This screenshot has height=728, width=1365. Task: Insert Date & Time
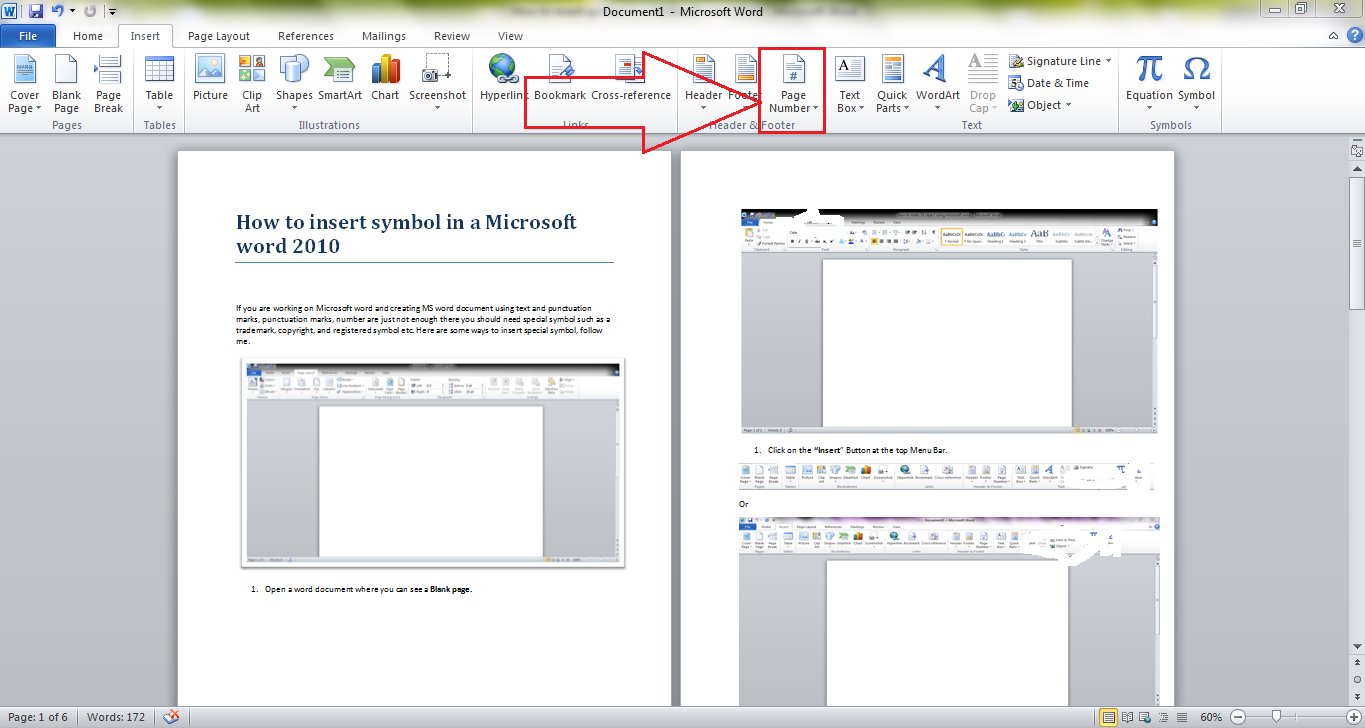click(x=1049, y=83)
